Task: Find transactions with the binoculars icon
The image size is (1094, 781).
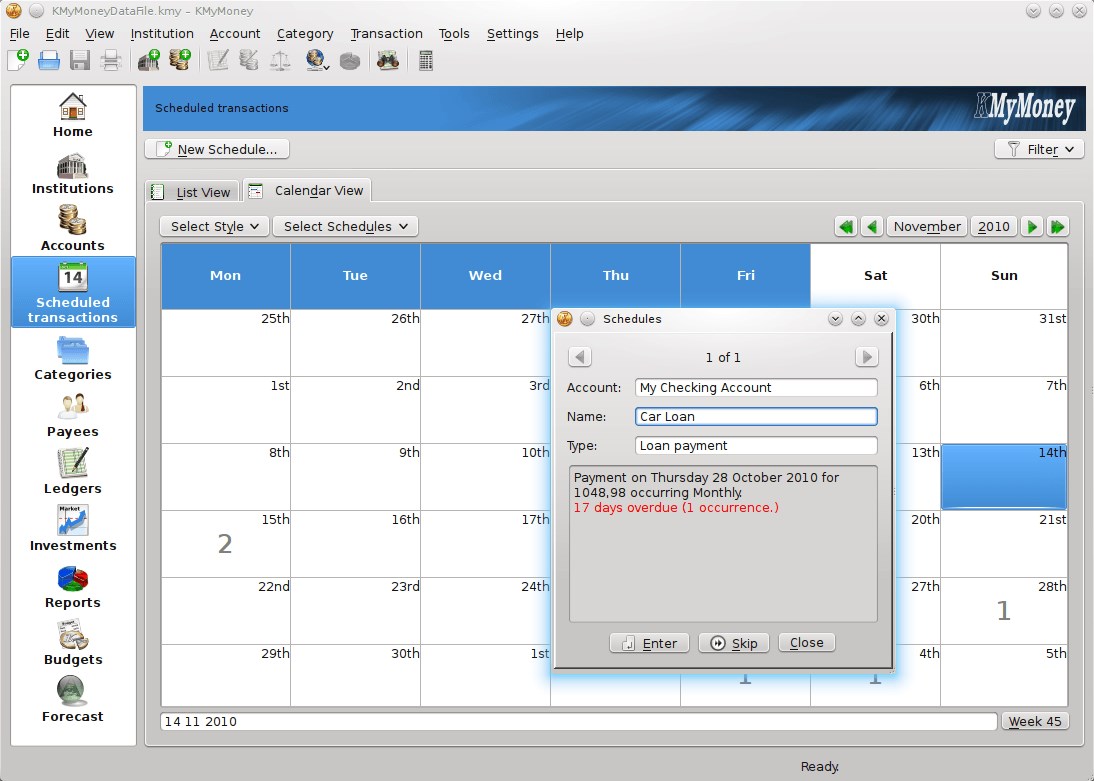Action: (388, 61)
